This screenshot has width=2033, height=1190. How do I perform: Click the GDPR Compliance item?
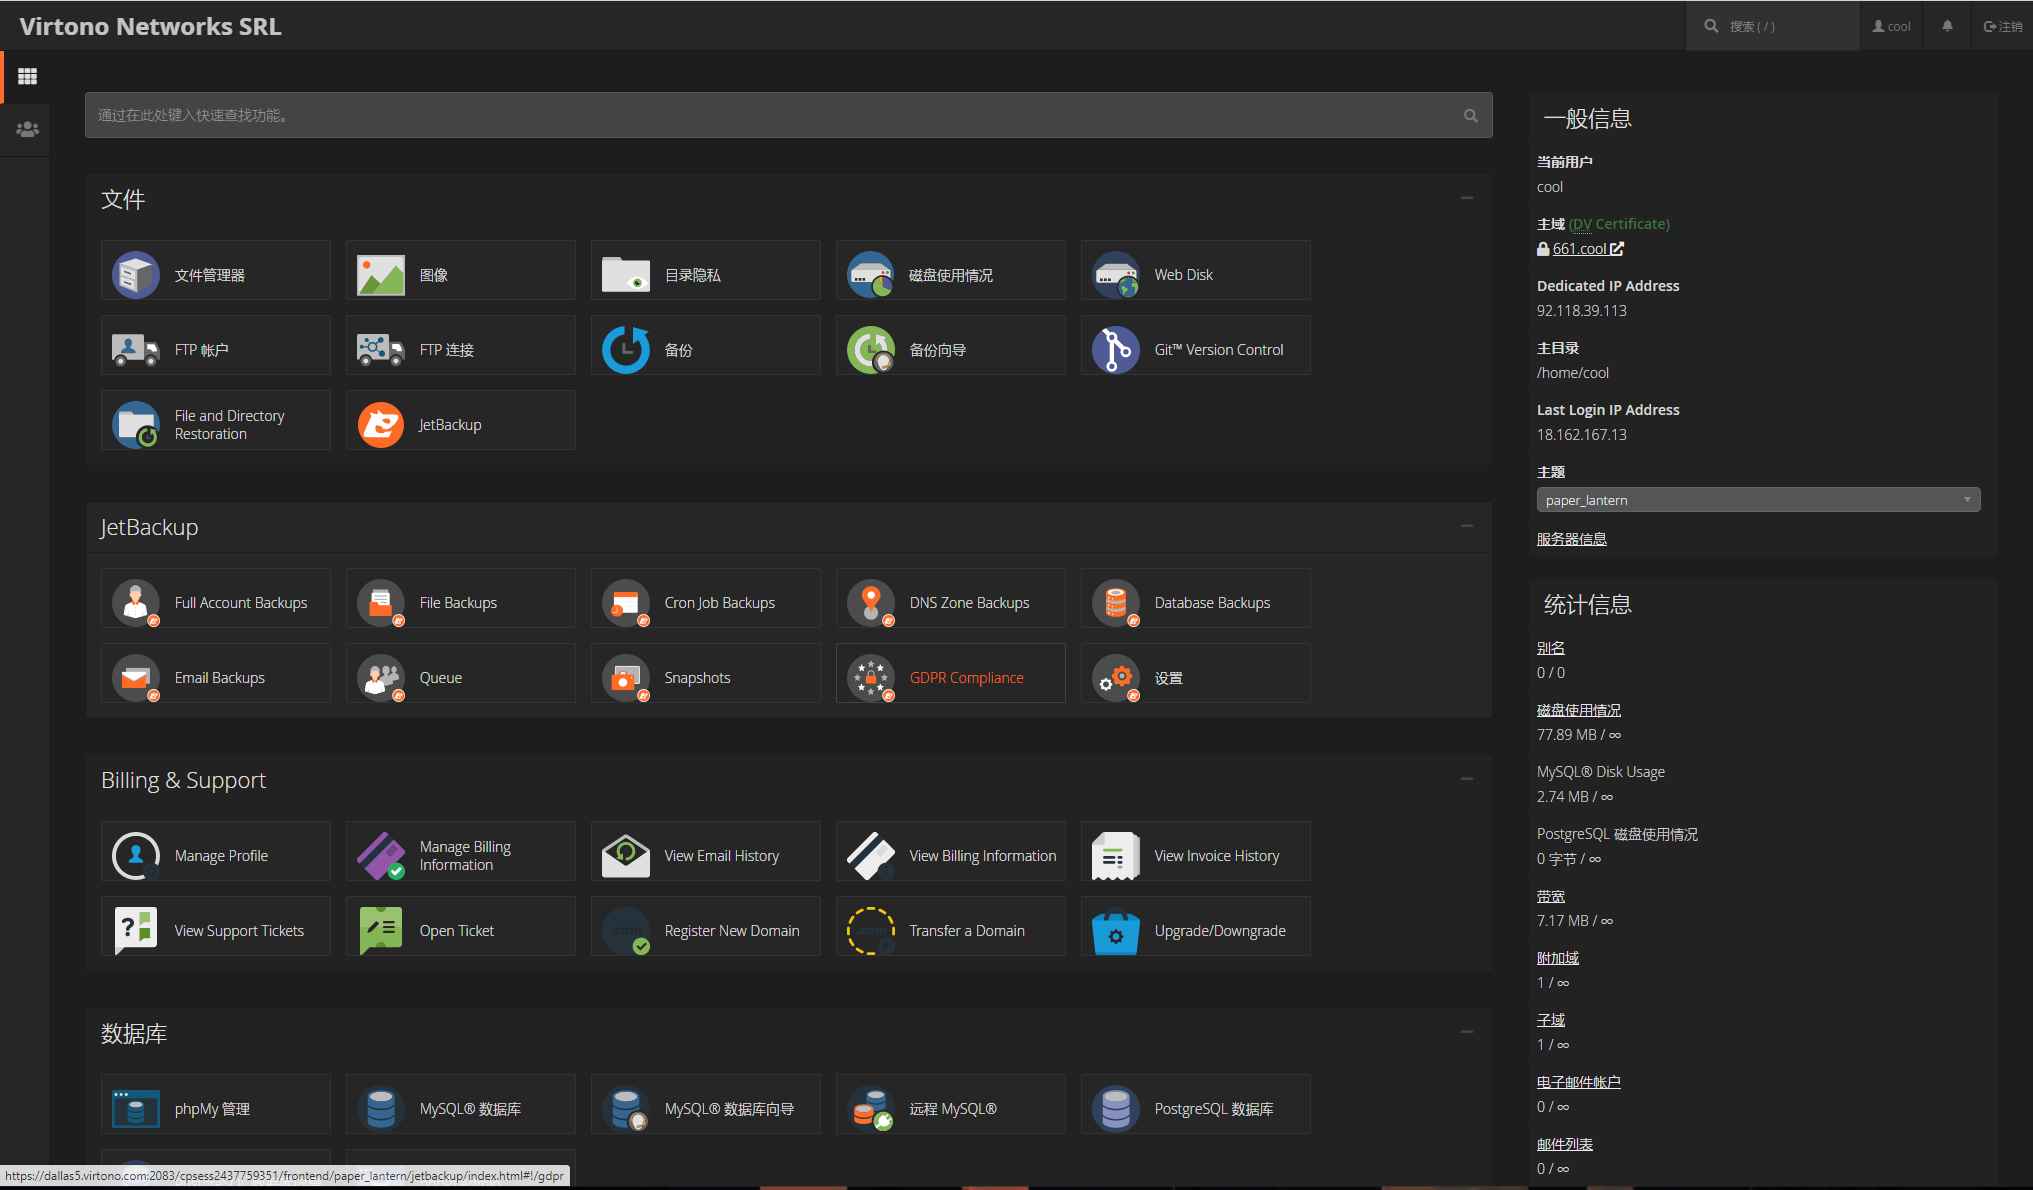click(965, 678)
